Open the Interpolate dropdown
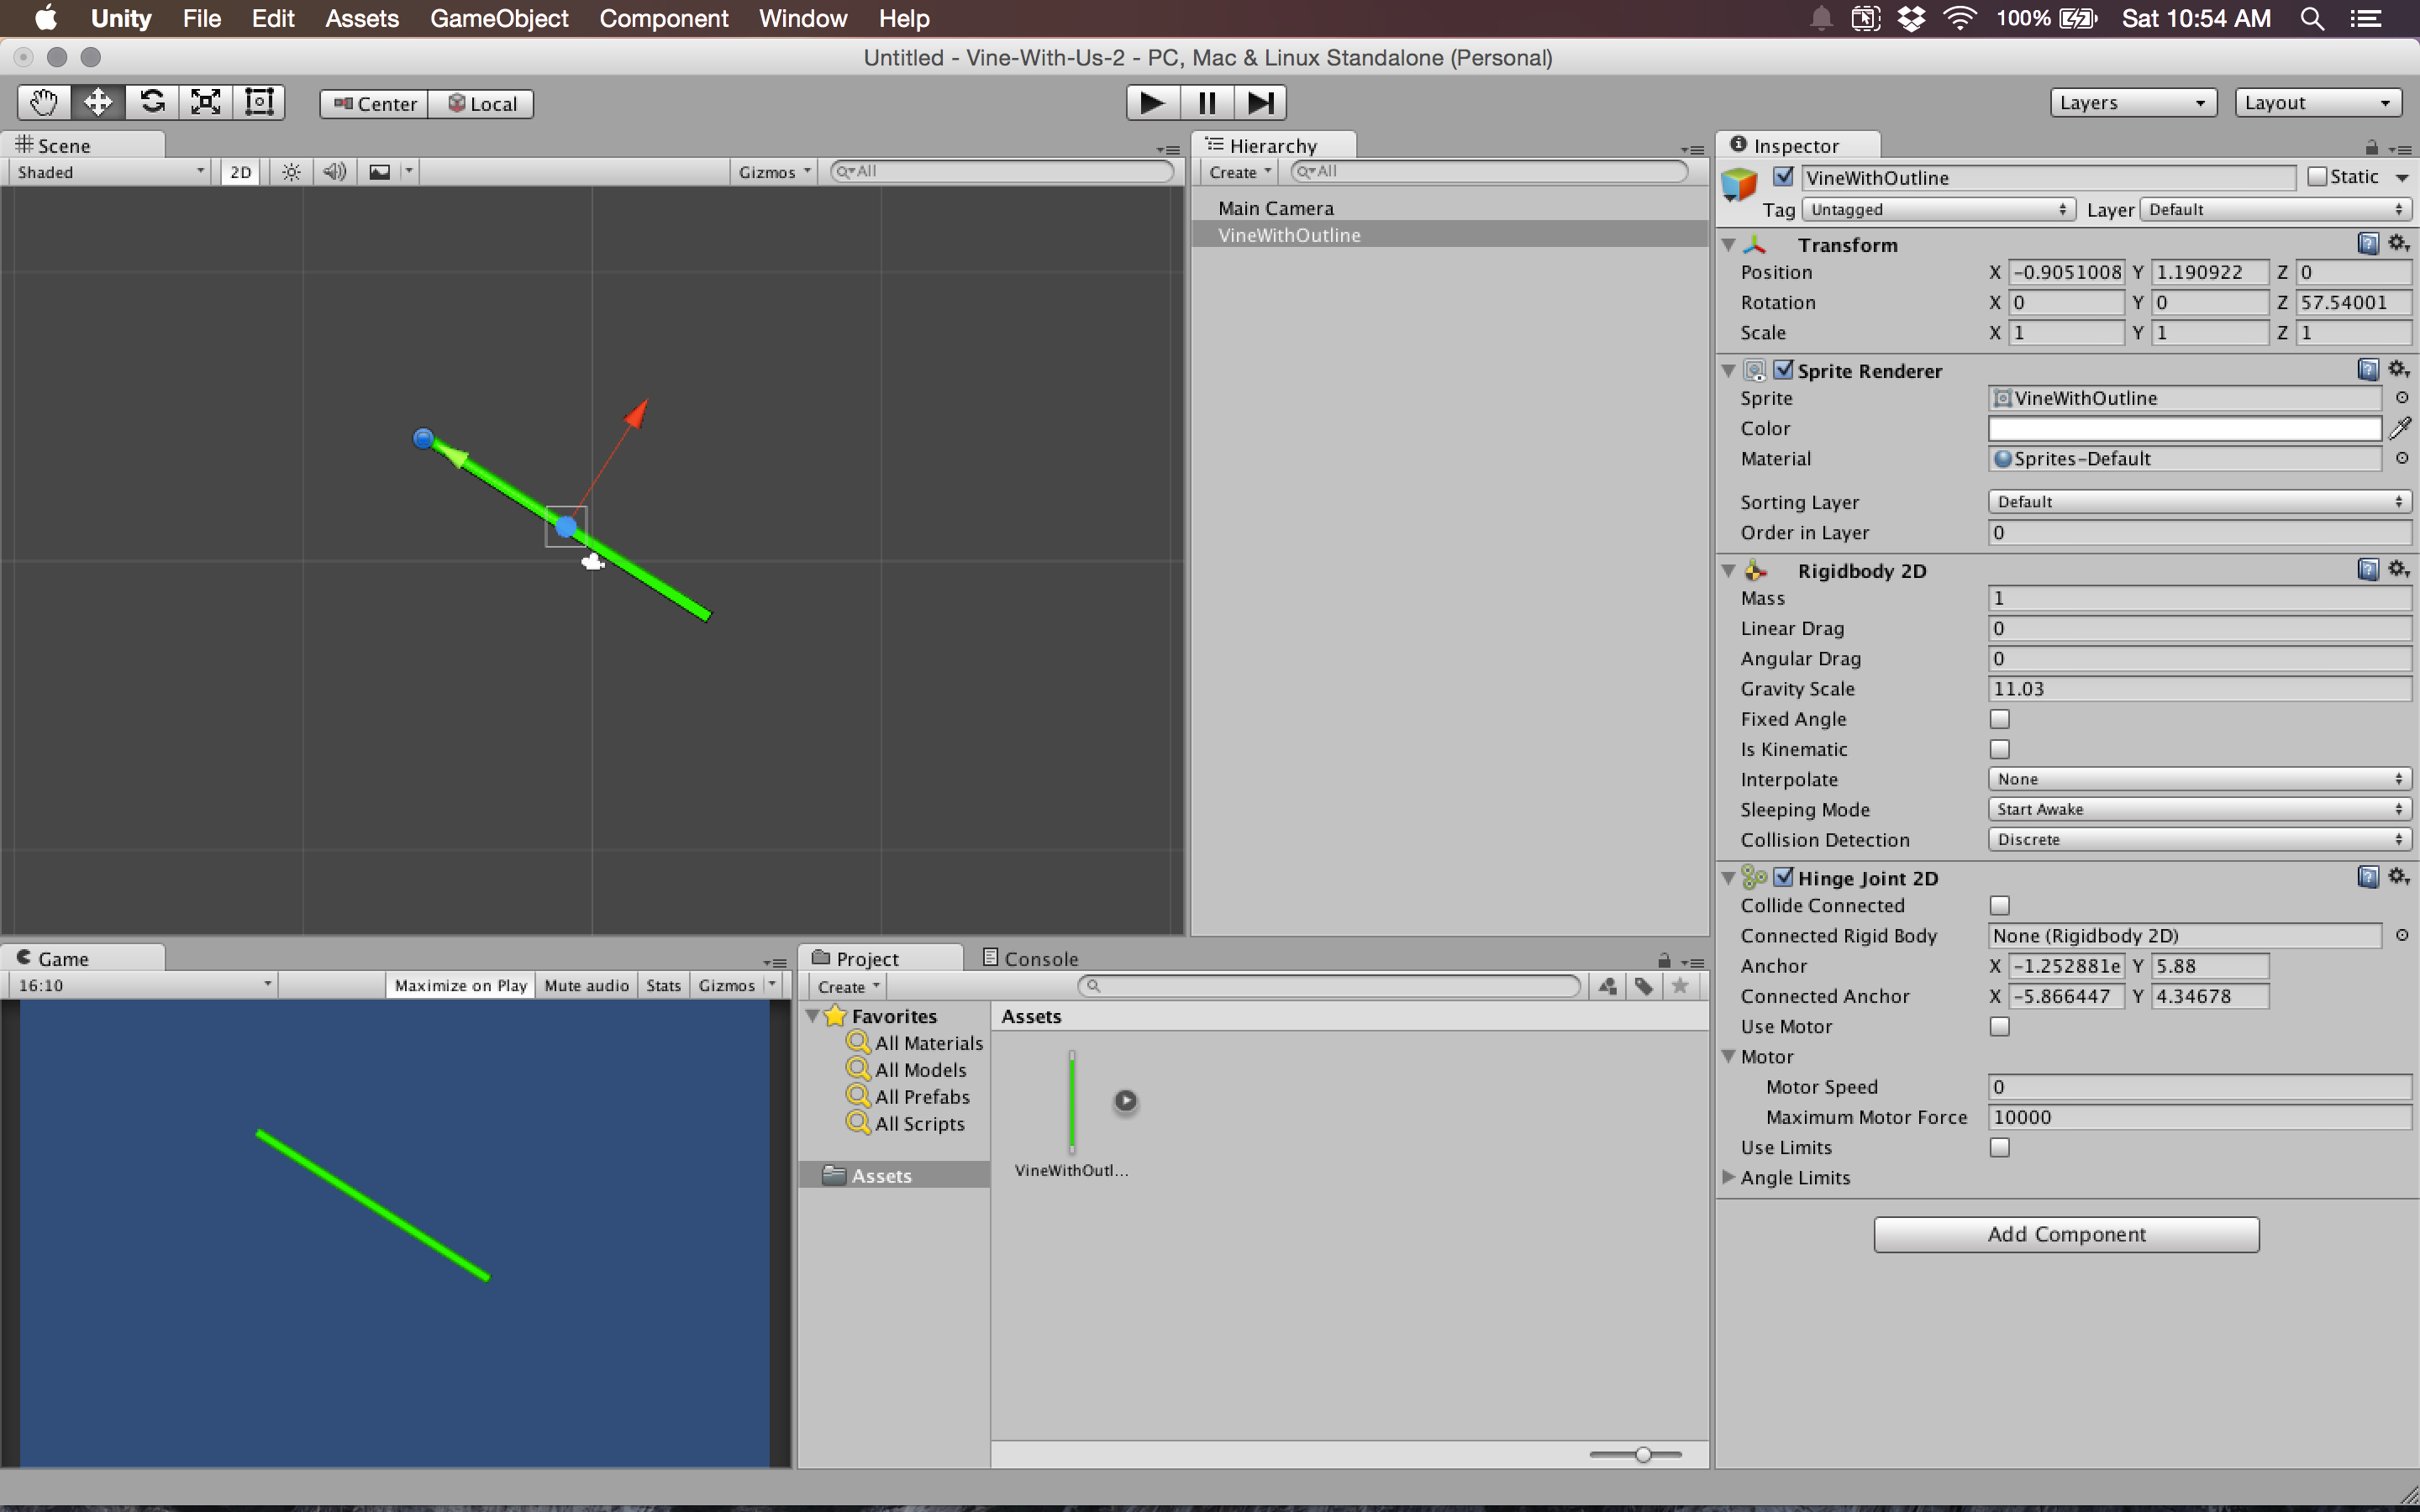 (x=2199, y=779)
